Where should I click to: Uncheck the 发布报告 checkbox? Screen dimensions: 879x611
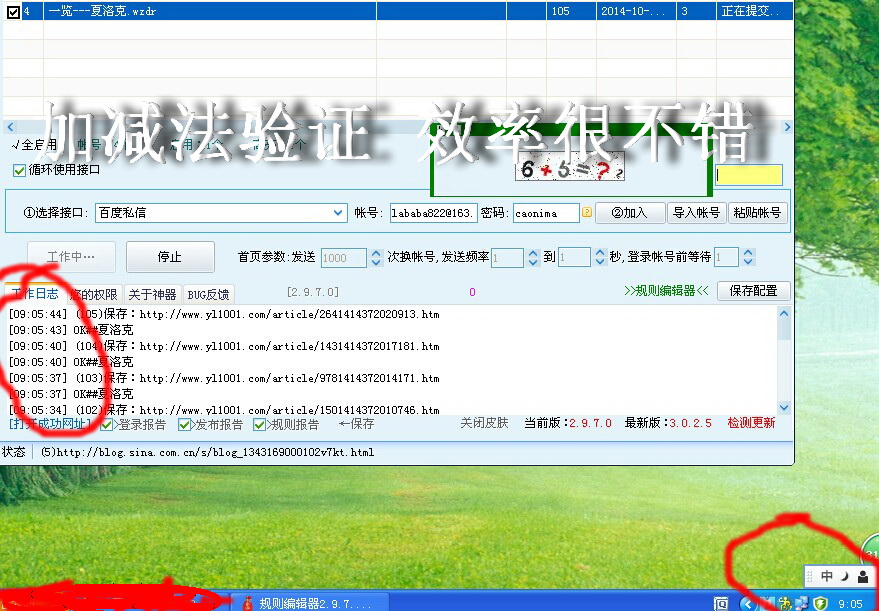(184, 424)
